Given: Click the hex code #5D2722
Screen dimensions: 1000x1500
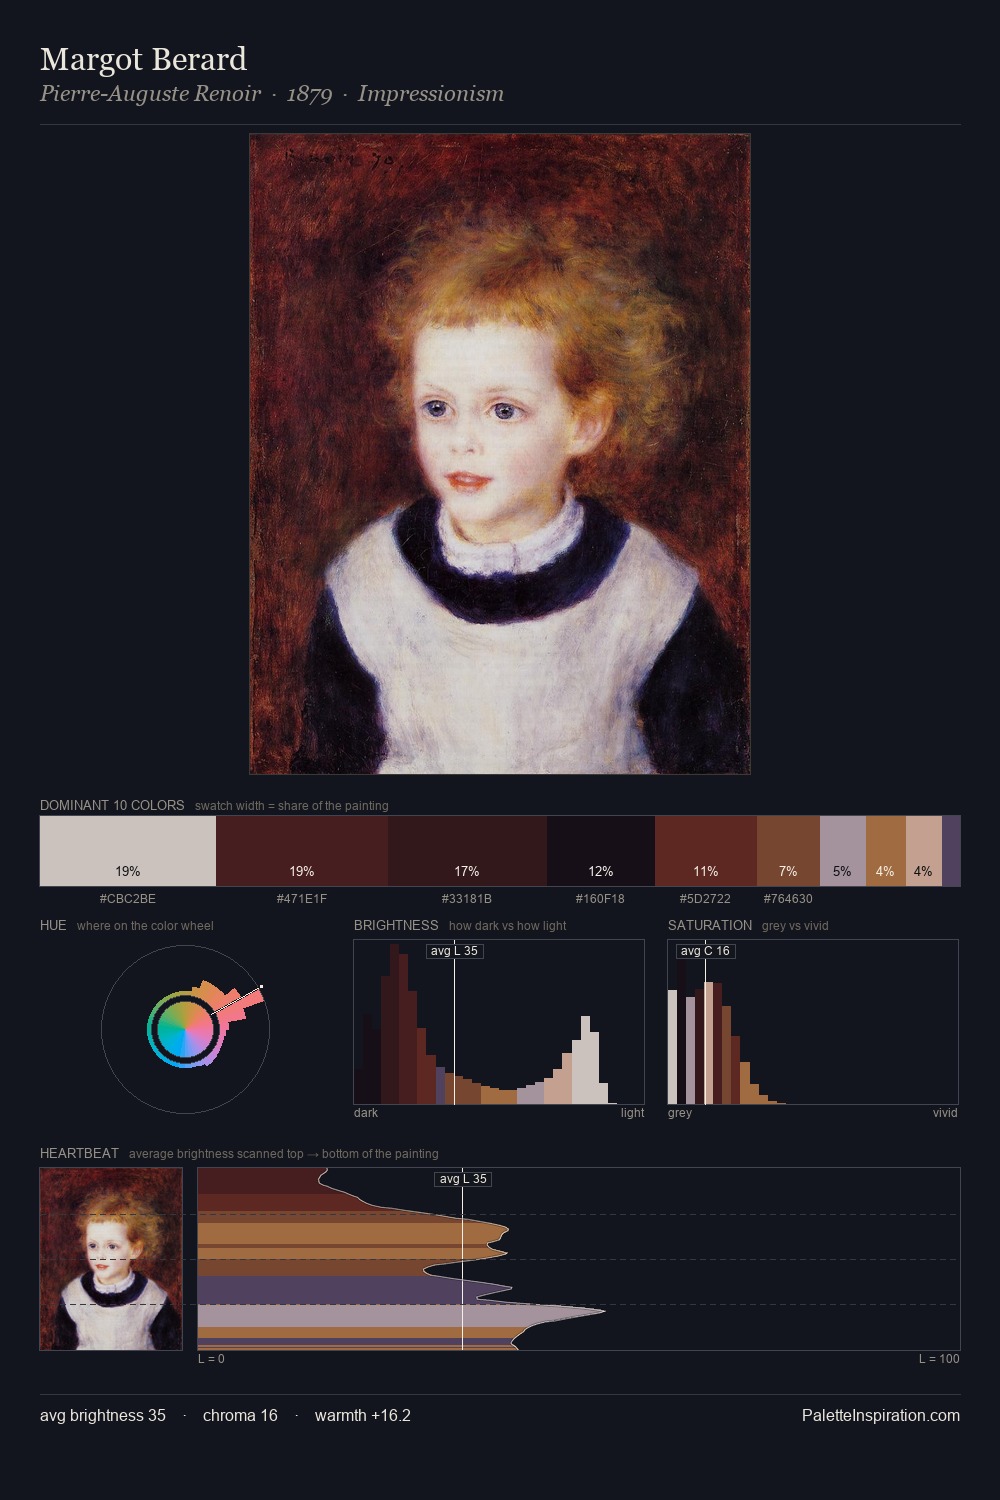Looking at the screenshot, I should click(705, 899).
